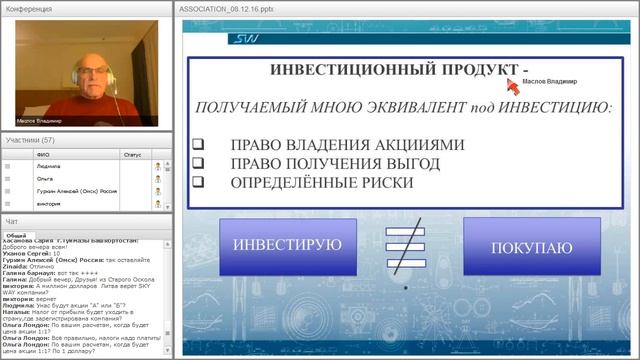Screen dimensions: 640x360
Task: Select participant Гуркин Алексей (Омск) Россия
Action: point(76,191)
